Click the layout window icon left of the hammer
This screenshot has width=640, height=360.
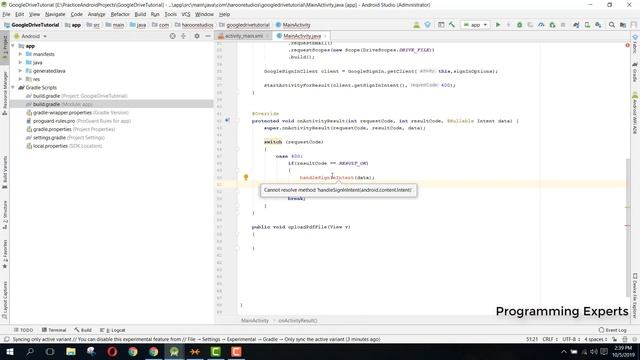pos(441,25)
